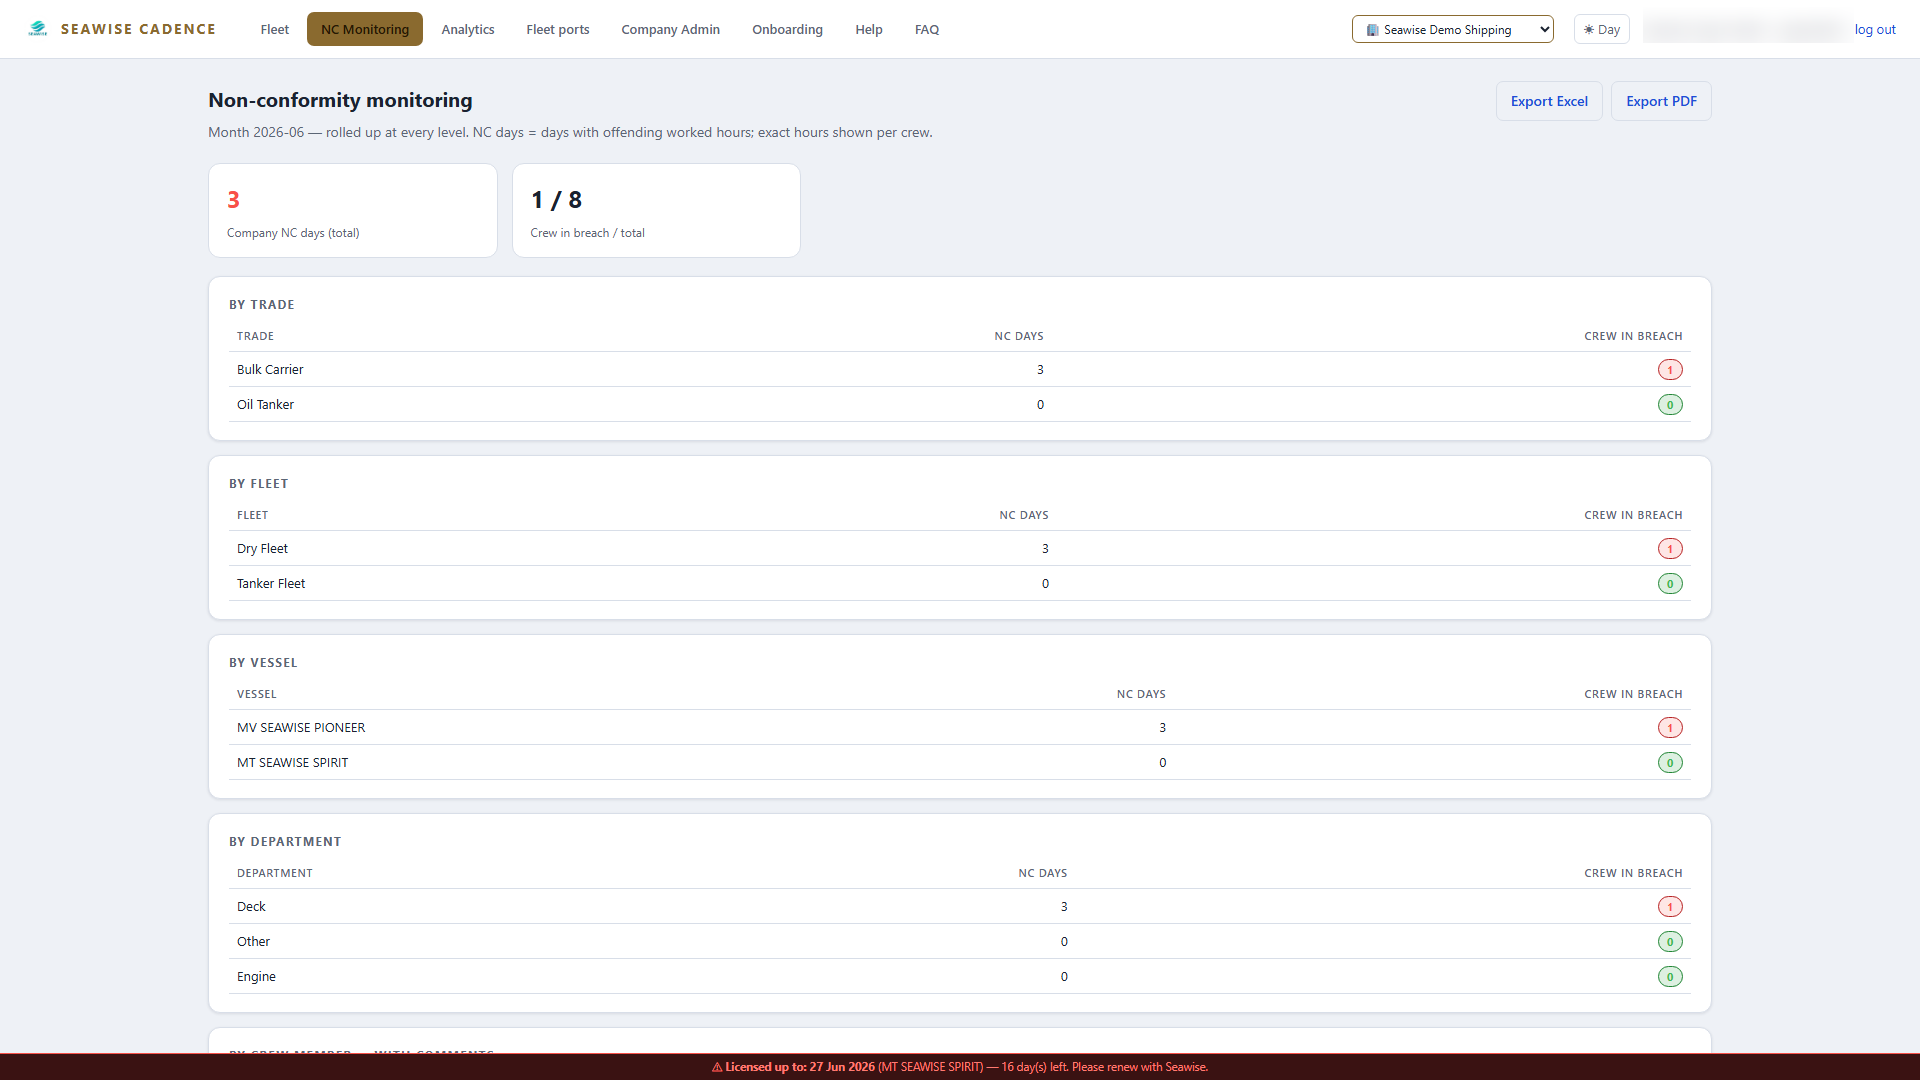Viewport: 1920px width, 1080px height.
Task: Go to Company Admin tab
Action: click(x=670, y=29)
